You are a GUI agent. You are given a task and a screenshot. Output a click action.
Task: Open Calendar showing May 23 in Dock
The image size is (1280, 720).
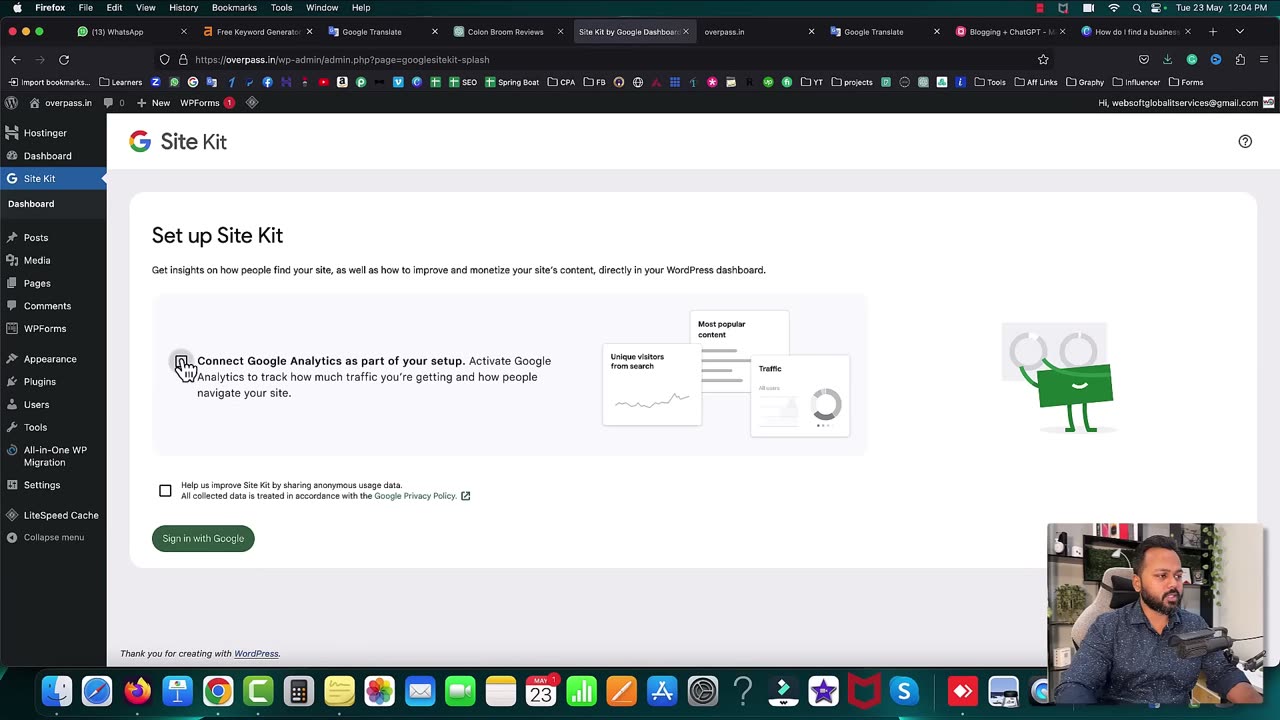(541, 691)
